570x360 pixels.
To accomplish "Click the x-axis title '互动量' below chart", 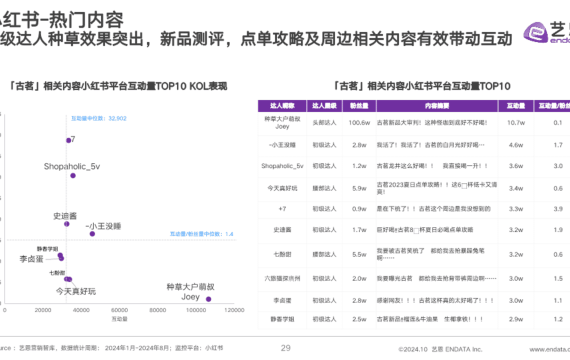I will (x=119, y=319).
